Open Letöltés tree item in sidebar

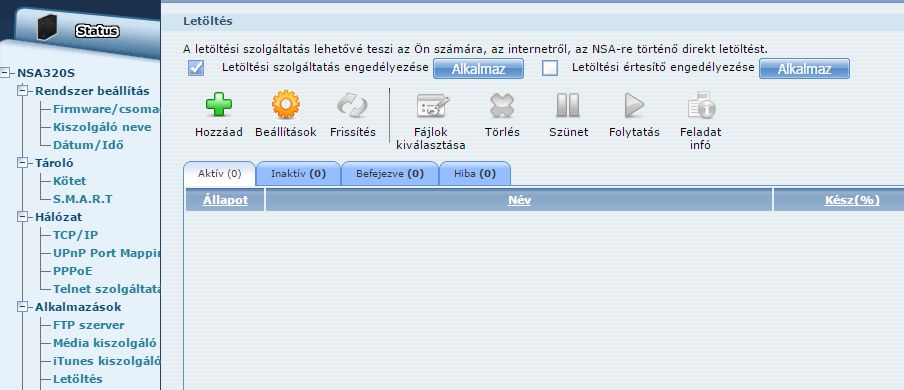[78, 379]
